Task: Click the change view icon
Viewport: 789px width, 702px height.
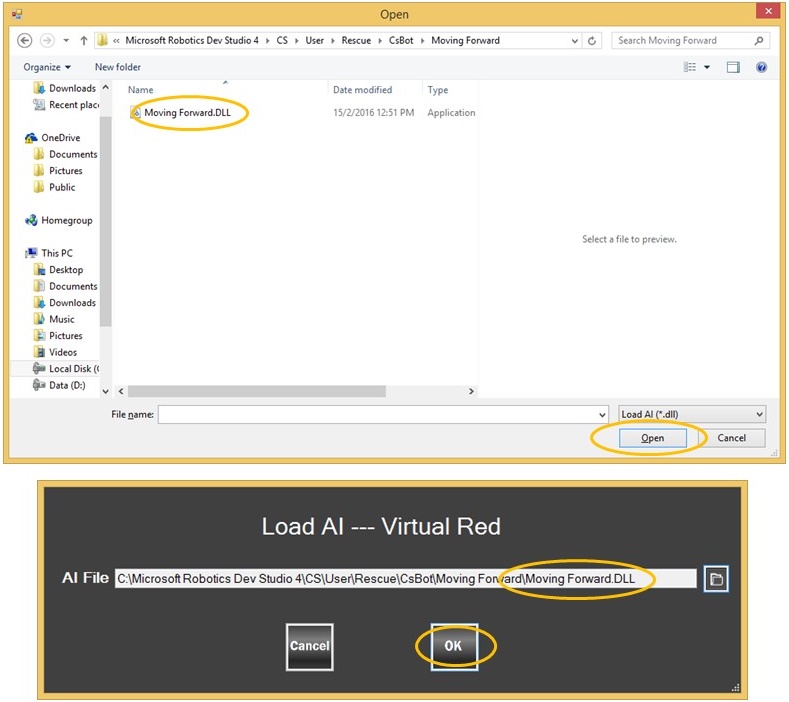Action: (690, 67)
